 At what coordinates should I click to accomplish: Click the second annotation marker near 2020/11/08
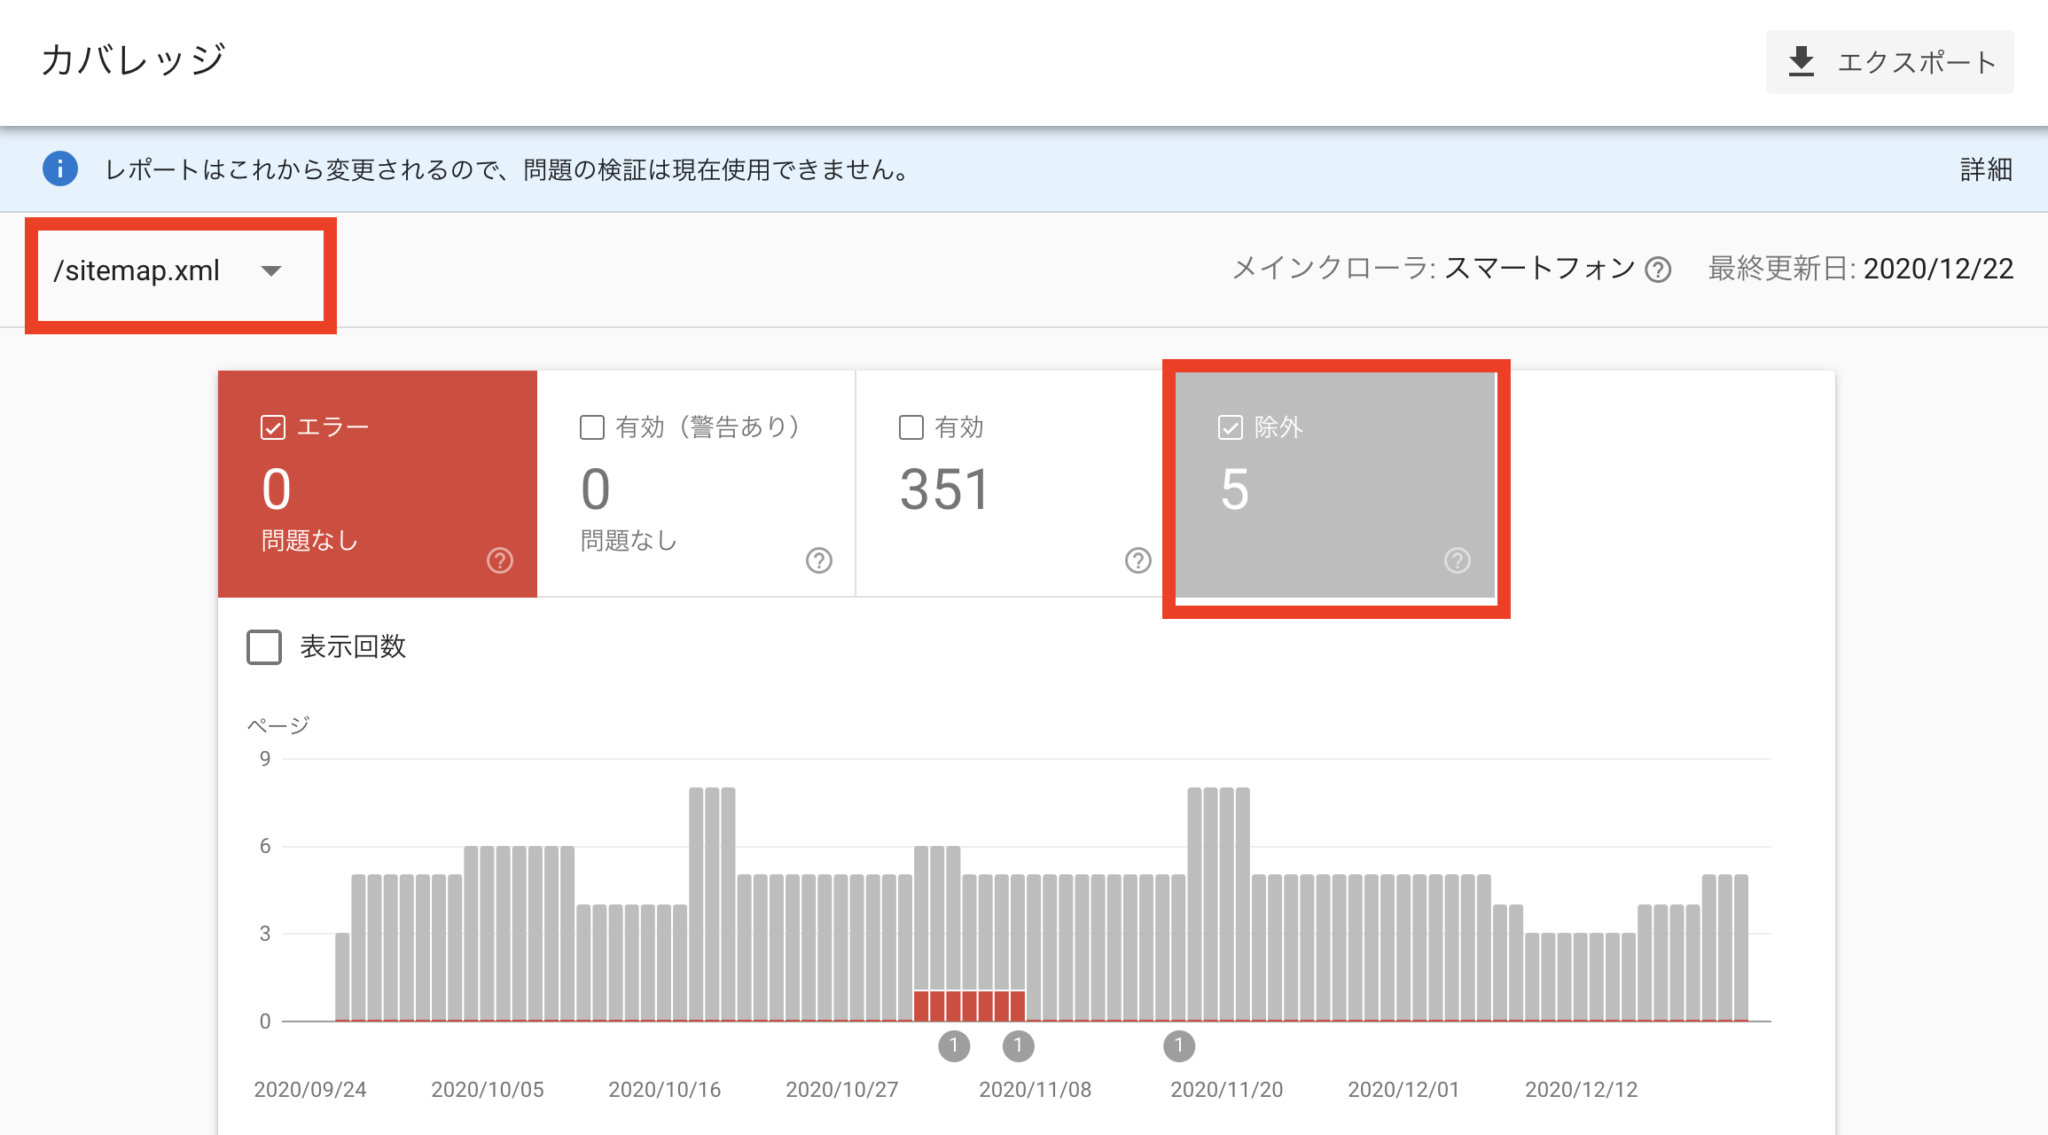tap(1018, 1046)
